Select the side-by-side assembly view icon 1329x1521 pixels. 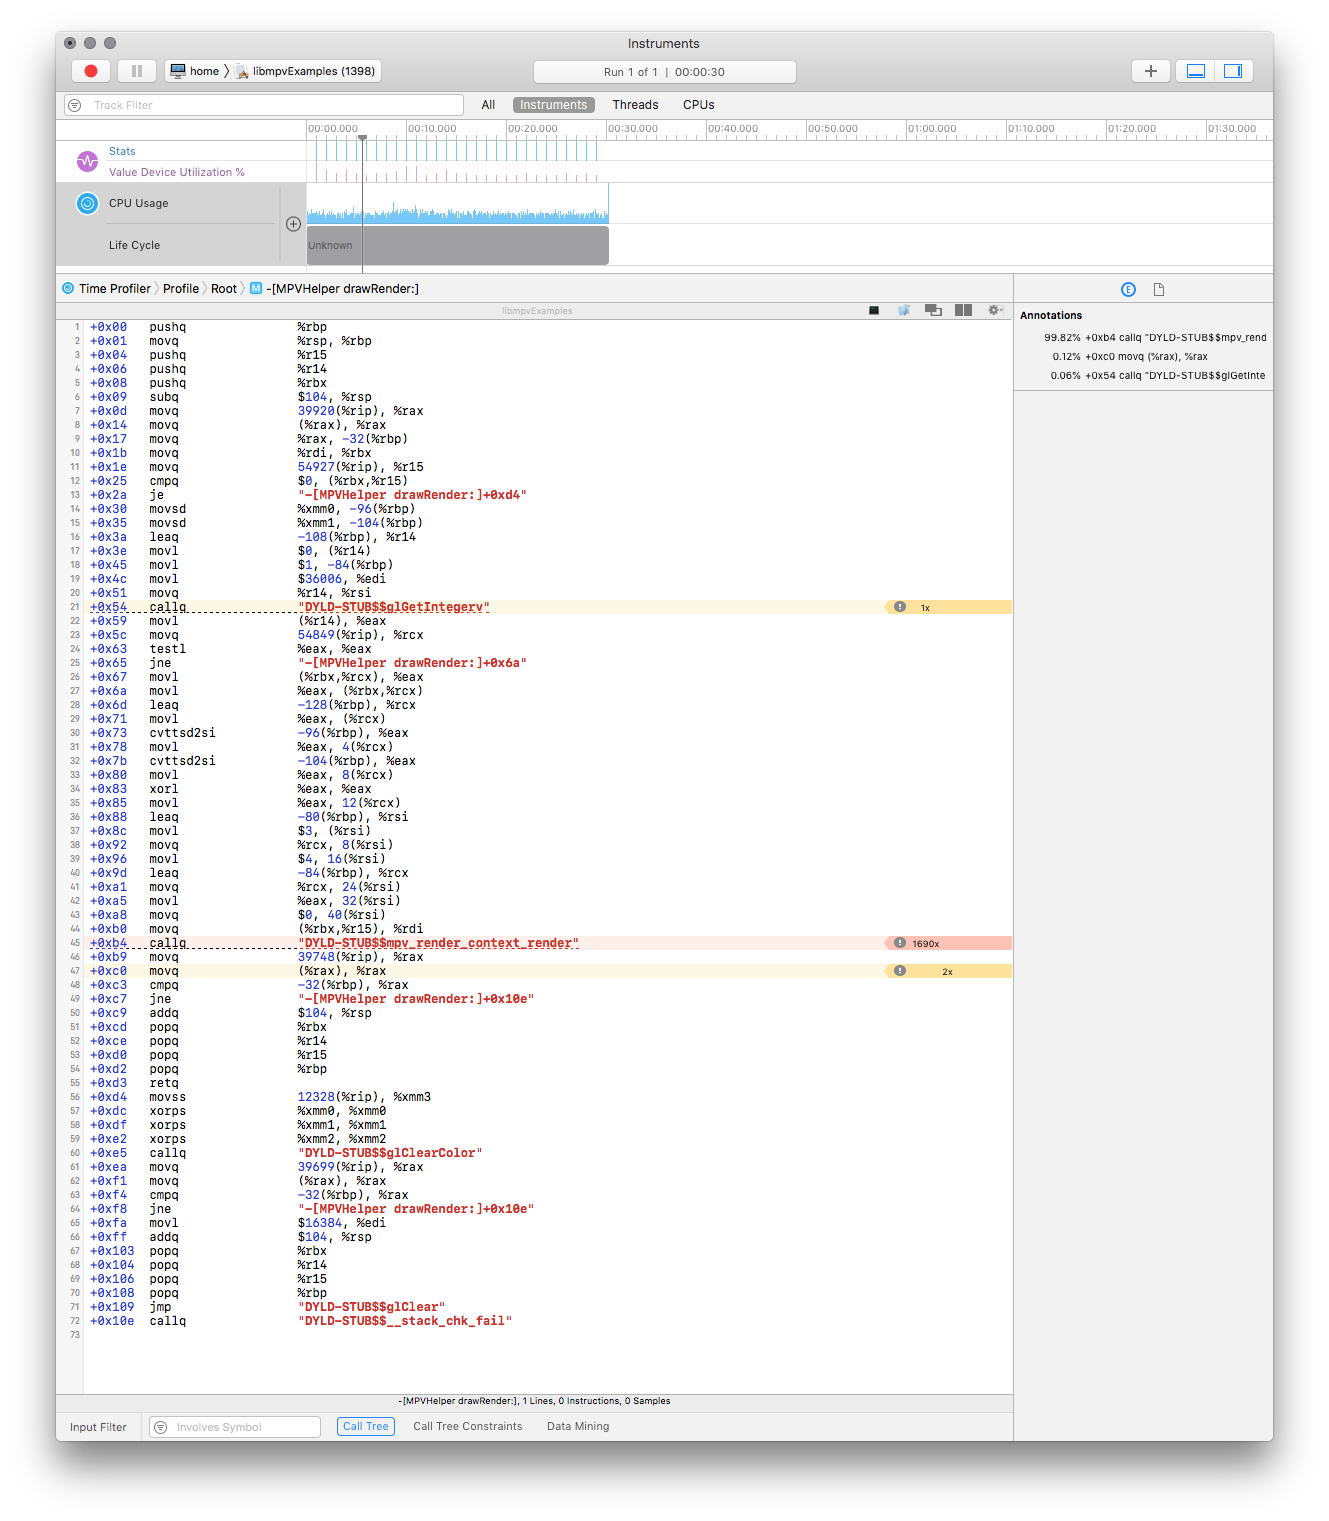[964, 310]
